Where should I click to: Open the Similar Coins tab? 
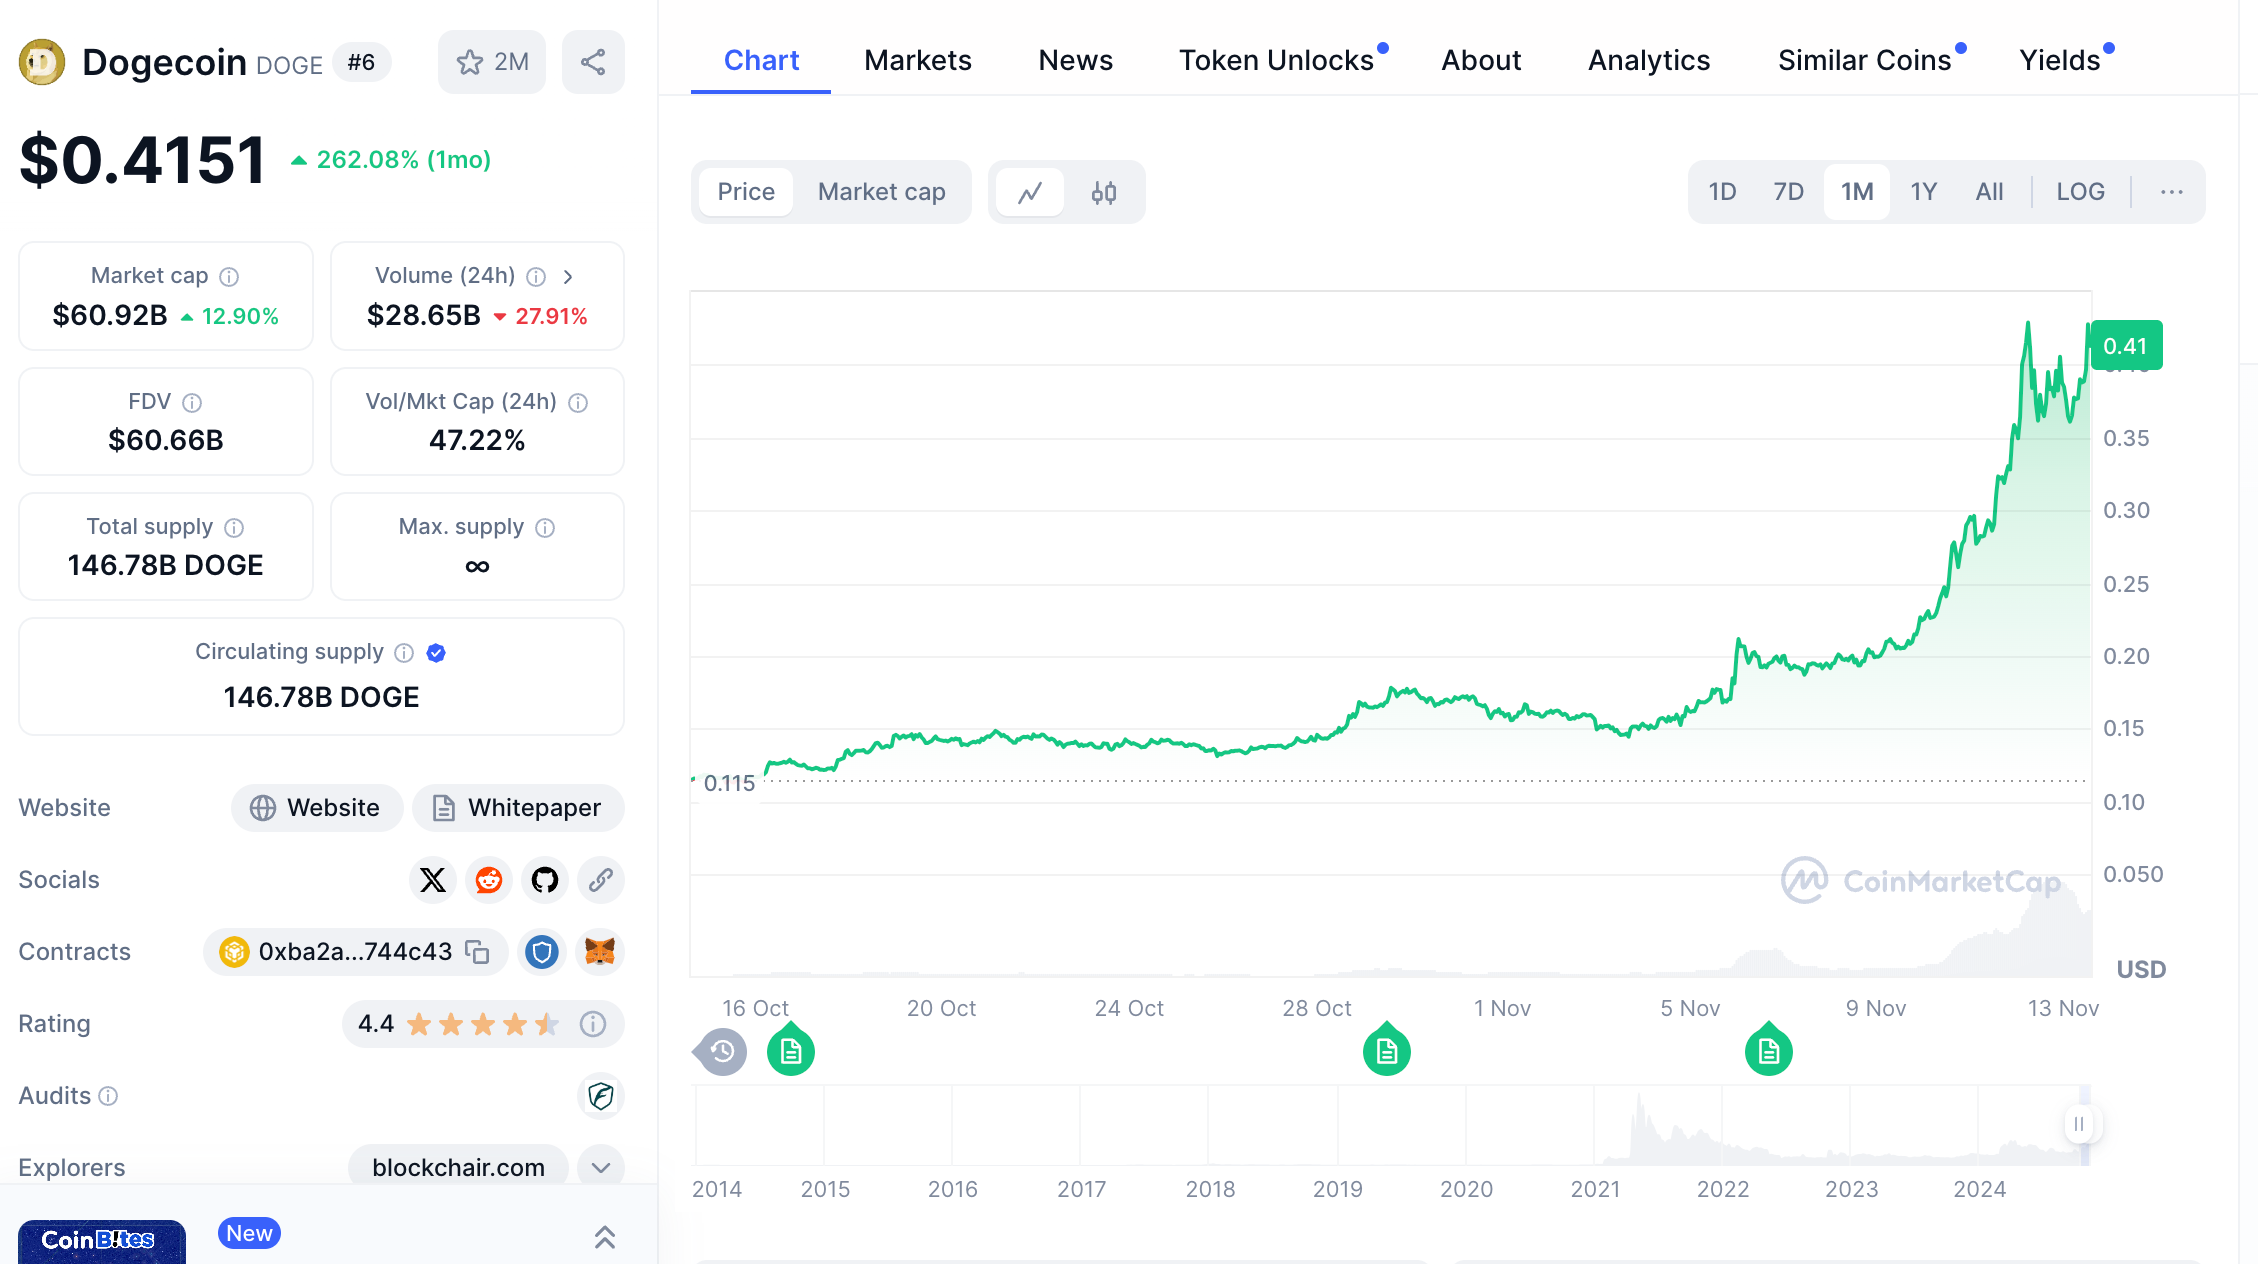[1865, 61]
